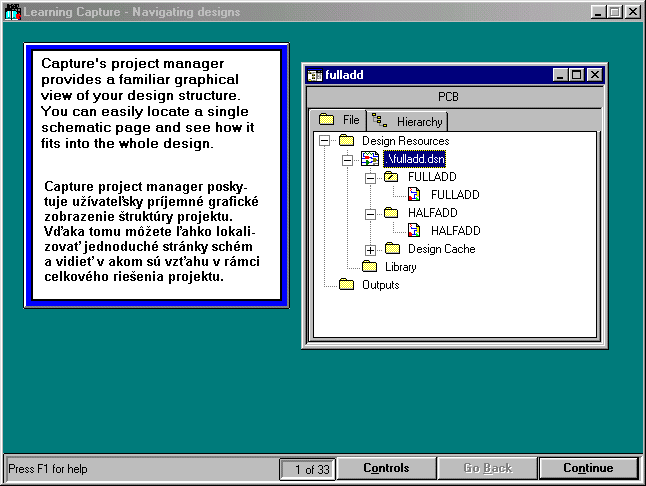This screenshot has height=486, width=646.
Task: Click the Library folder icon
Action: [369, 267]
